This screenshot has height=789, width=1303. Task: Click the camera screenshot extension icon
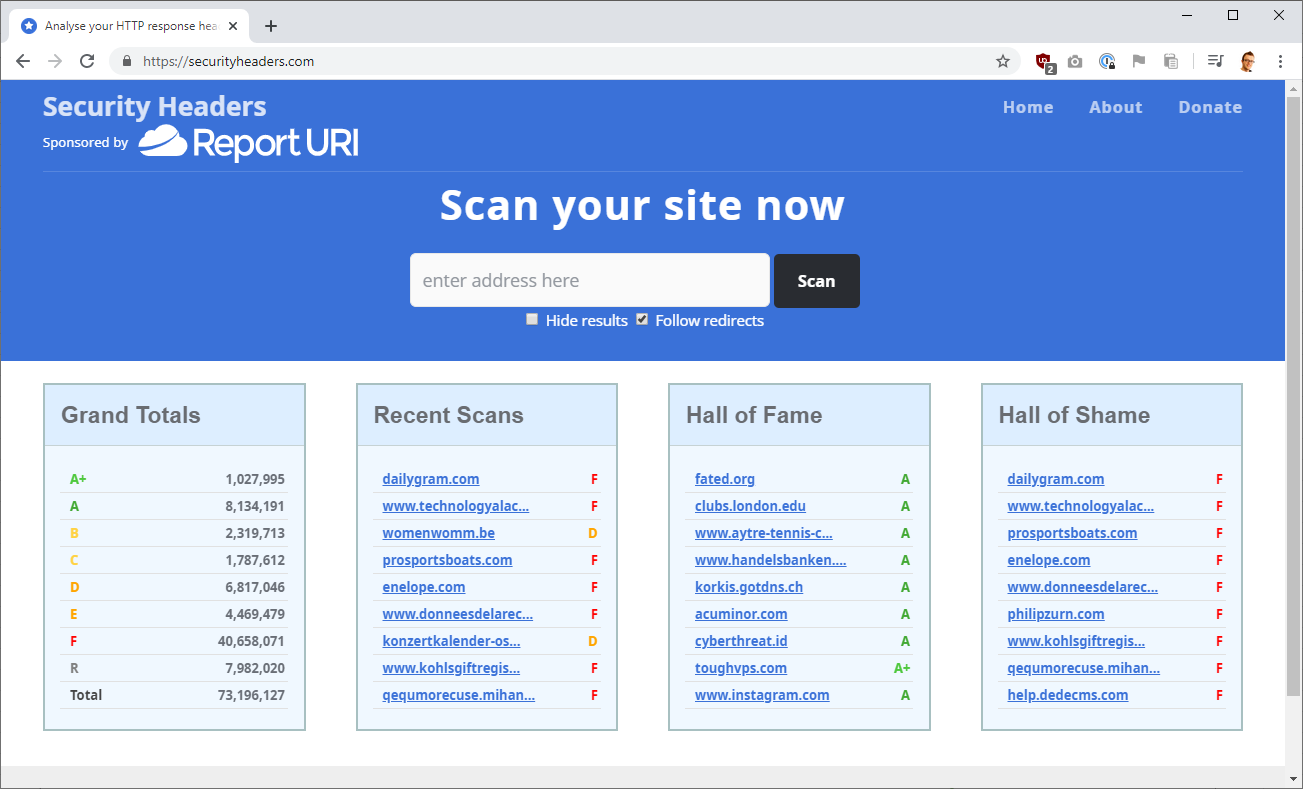[x=1075, y=62]
